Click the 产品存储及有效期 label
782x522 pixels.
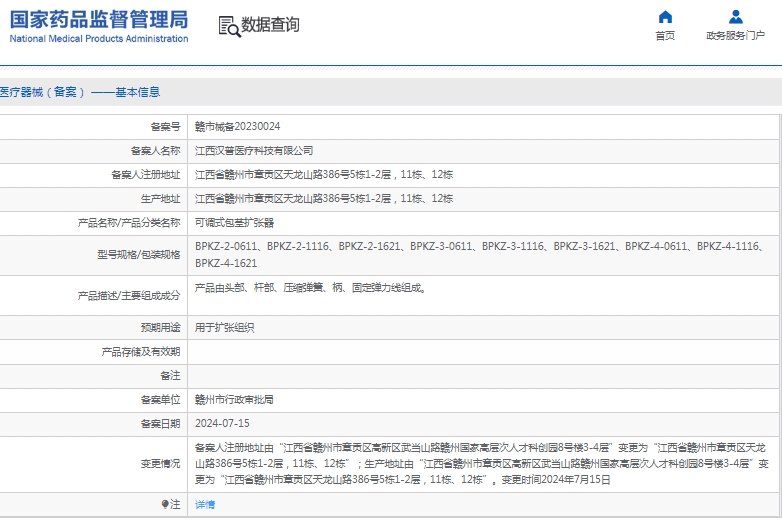click(x=141, y=352)
